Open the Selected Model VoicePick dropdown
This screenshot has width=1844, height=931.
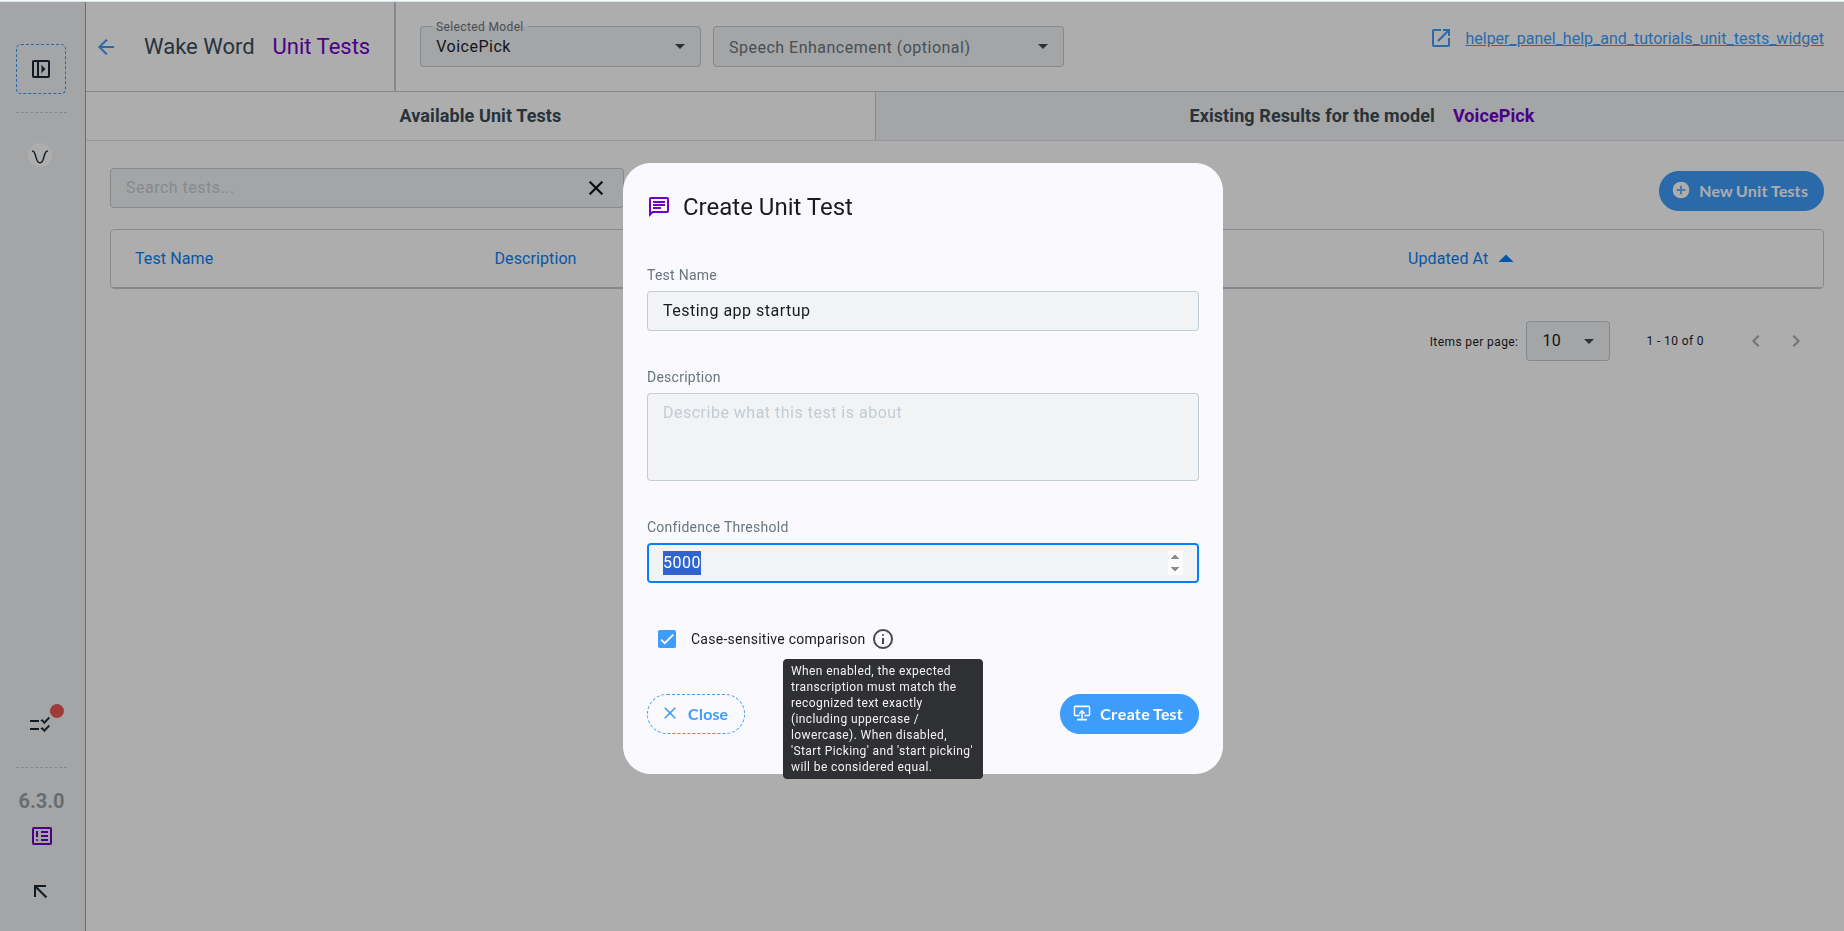[560, 46]
